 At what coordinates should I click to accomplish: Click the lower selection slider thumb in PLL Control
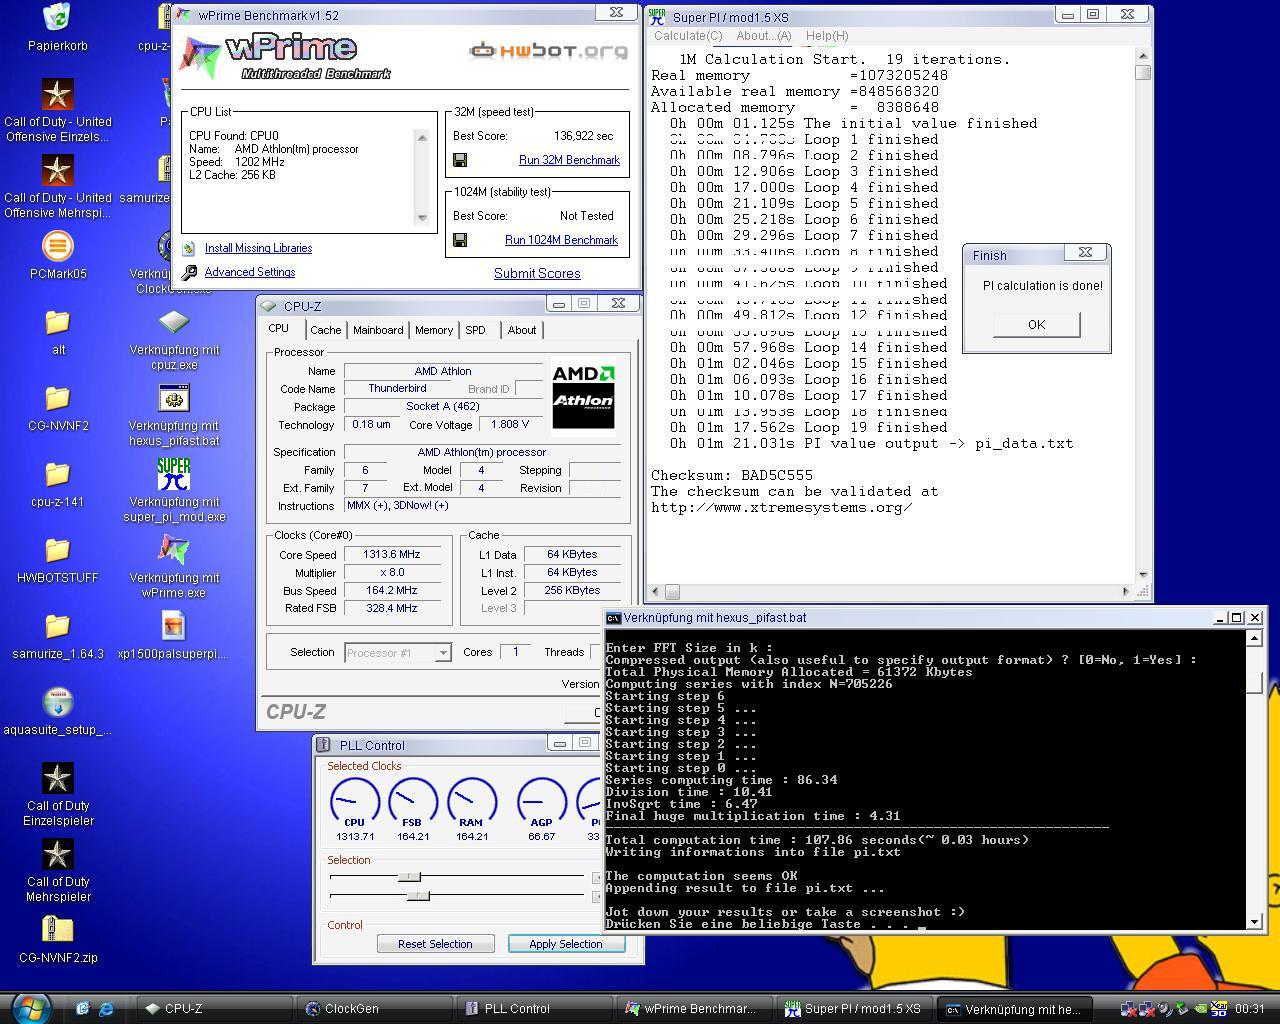pyautogui.click(x=418, y=895)
